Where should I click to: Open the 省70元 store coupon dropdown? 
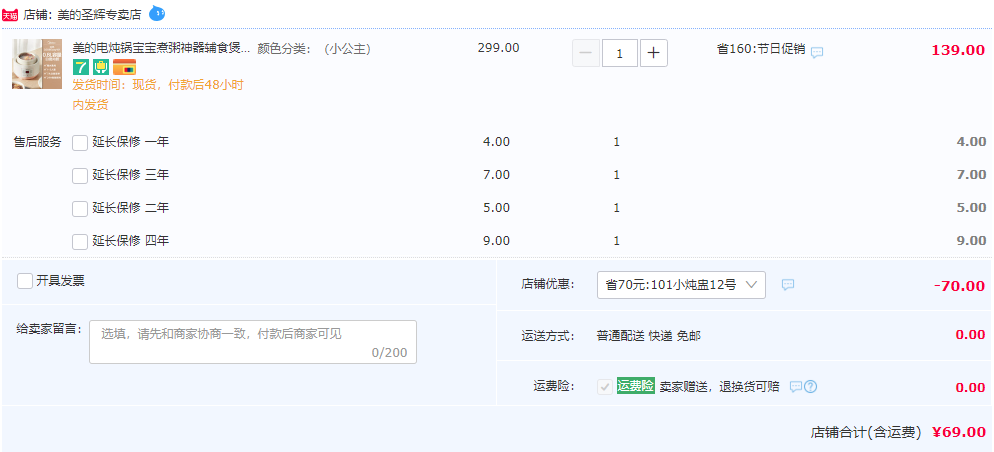click(681, 285)
